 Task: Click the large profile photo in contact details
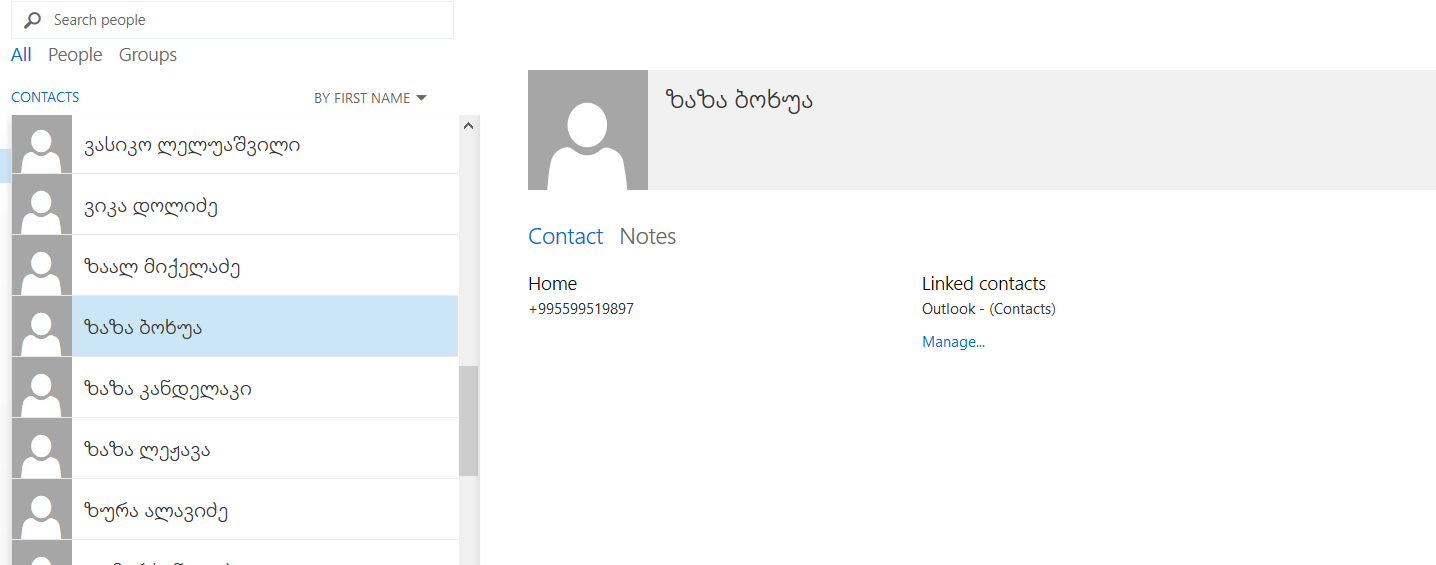click(587, 130)
